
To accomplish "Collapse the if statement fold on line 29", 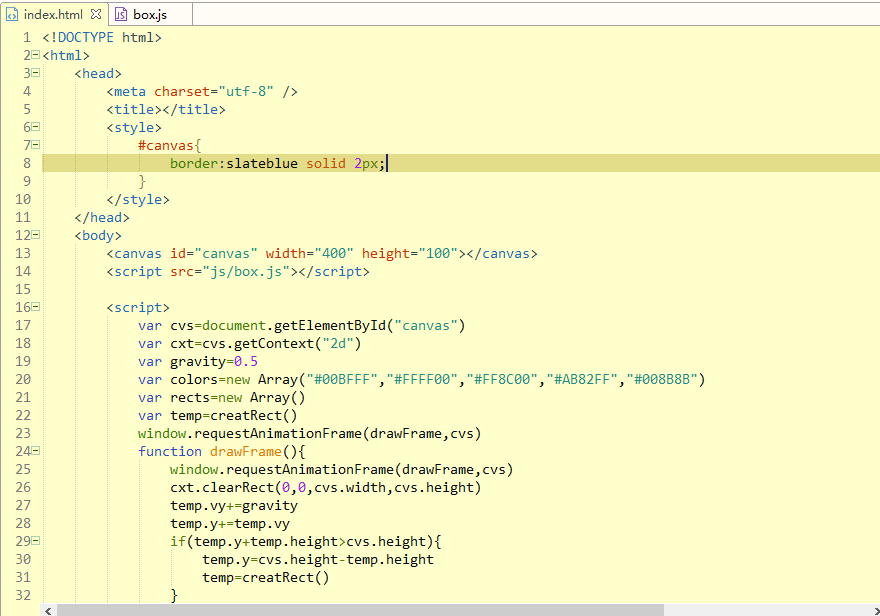I will coord(36,540).
